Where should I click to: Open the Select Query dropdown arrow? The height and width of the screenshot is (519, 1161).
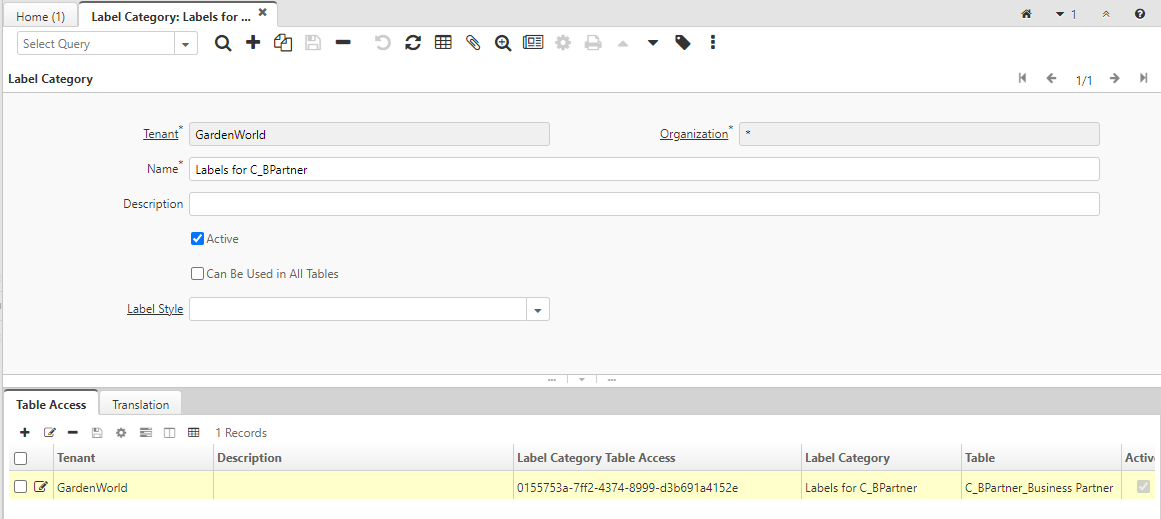tap(186, 44)
